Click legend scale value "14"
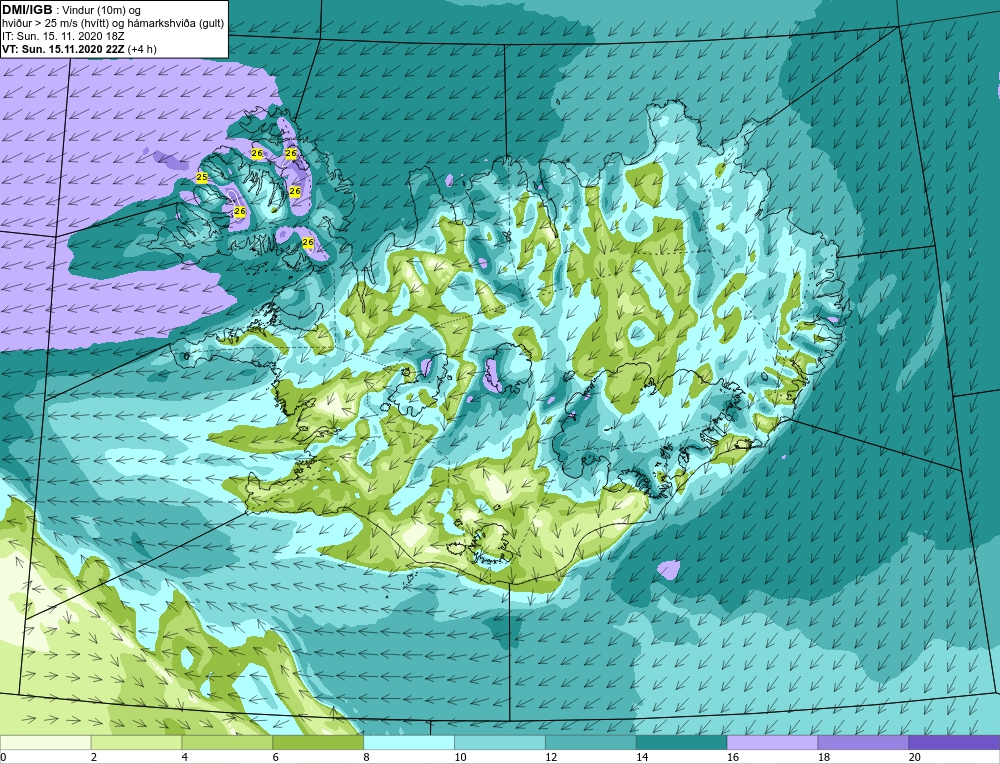Screen dimensions: 1000x764 point(642,757)
